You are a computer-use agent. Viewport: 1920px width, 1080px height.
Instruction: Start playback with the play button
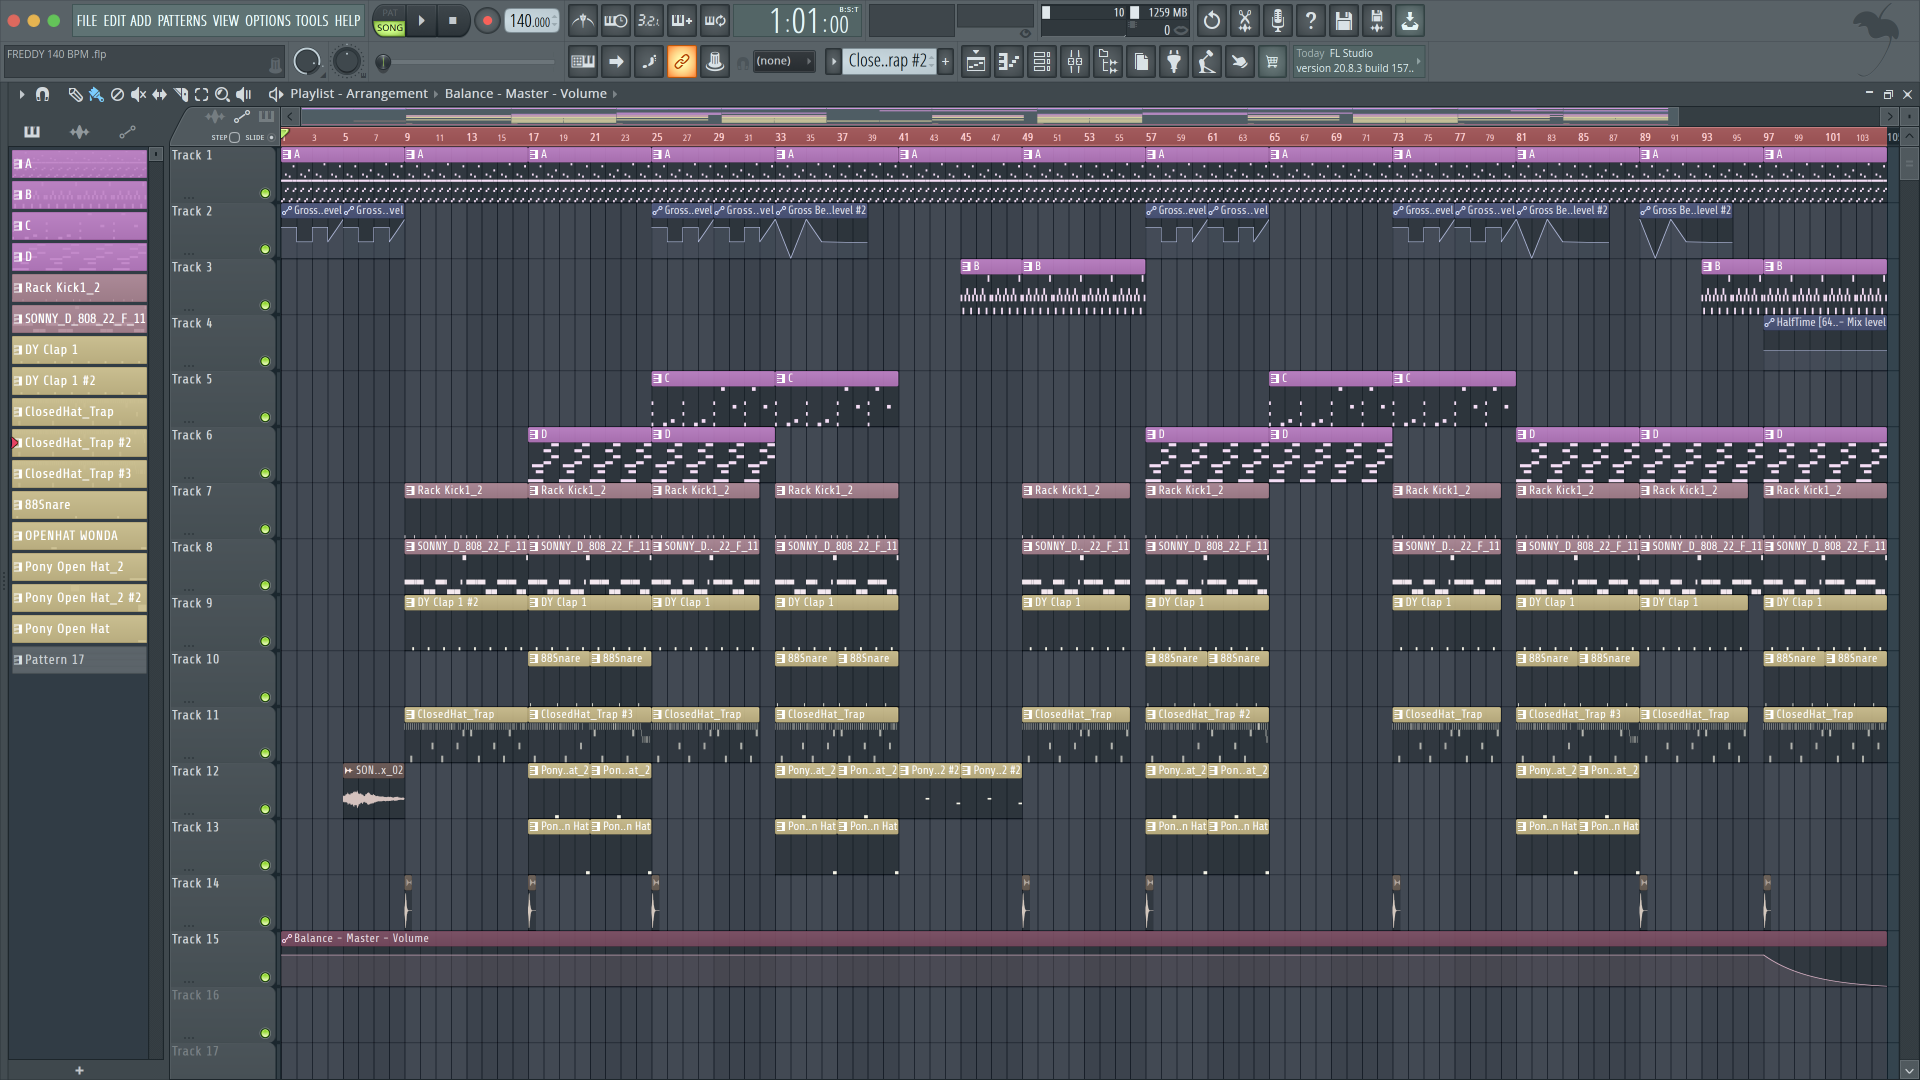[421, 20]
